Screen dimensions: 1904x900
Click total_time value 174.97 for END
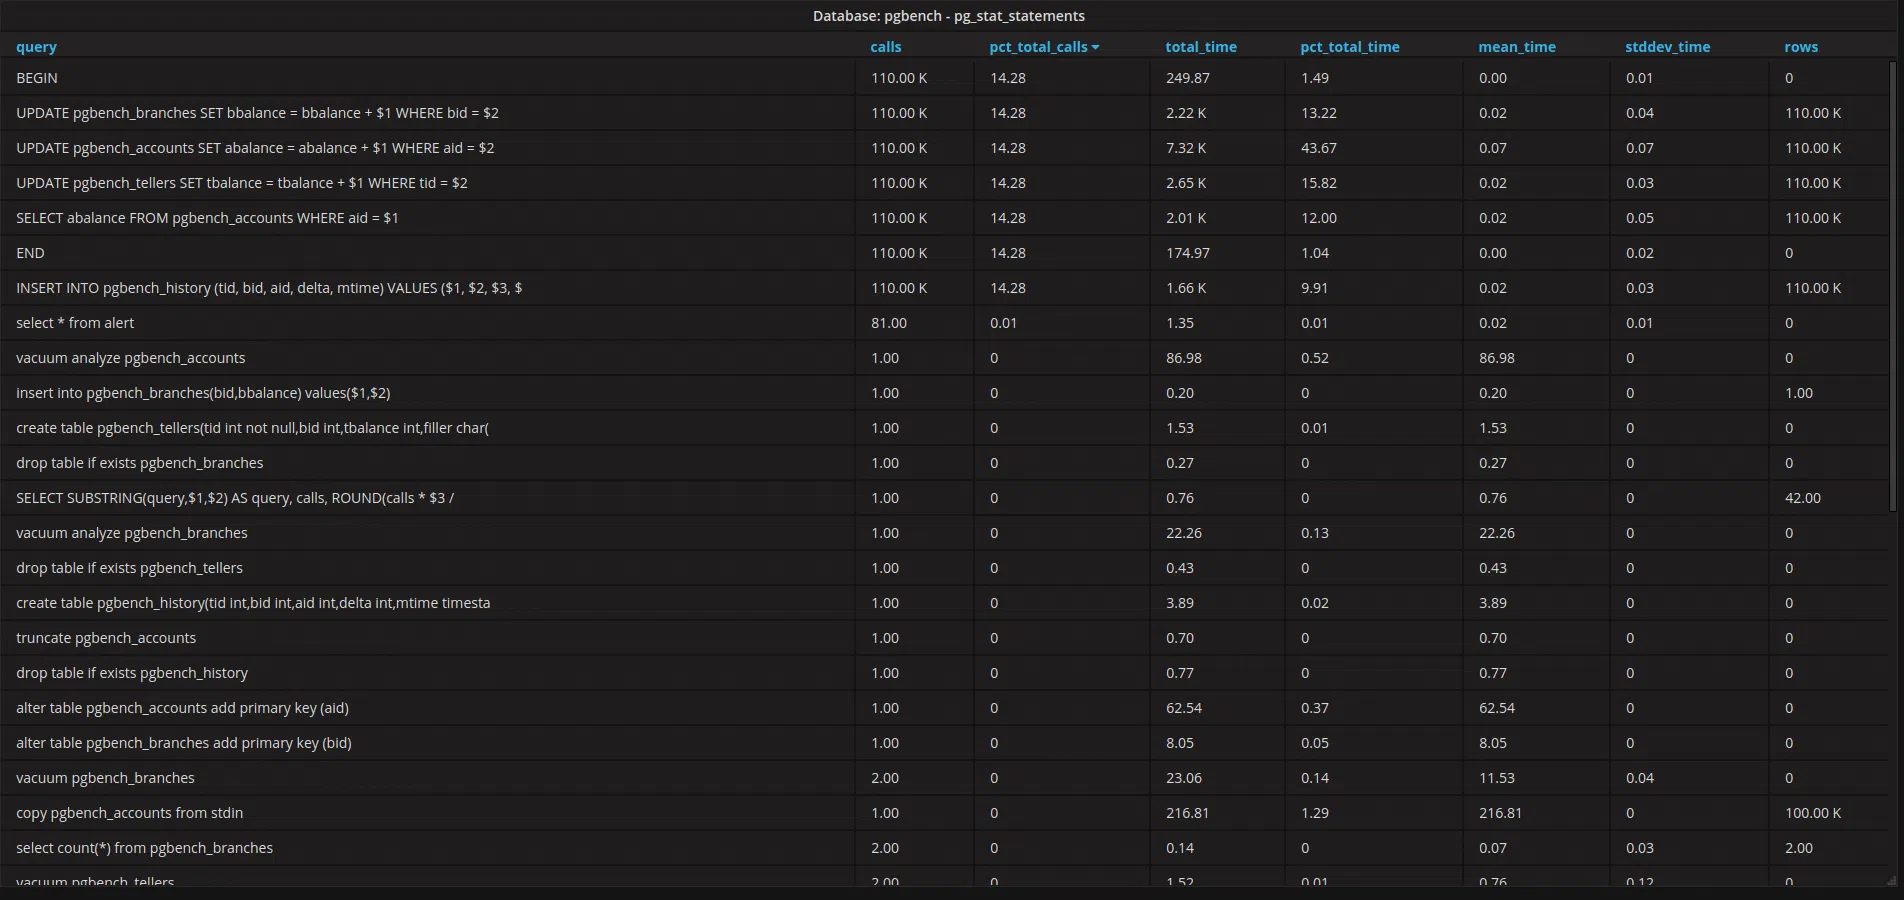1188,253
